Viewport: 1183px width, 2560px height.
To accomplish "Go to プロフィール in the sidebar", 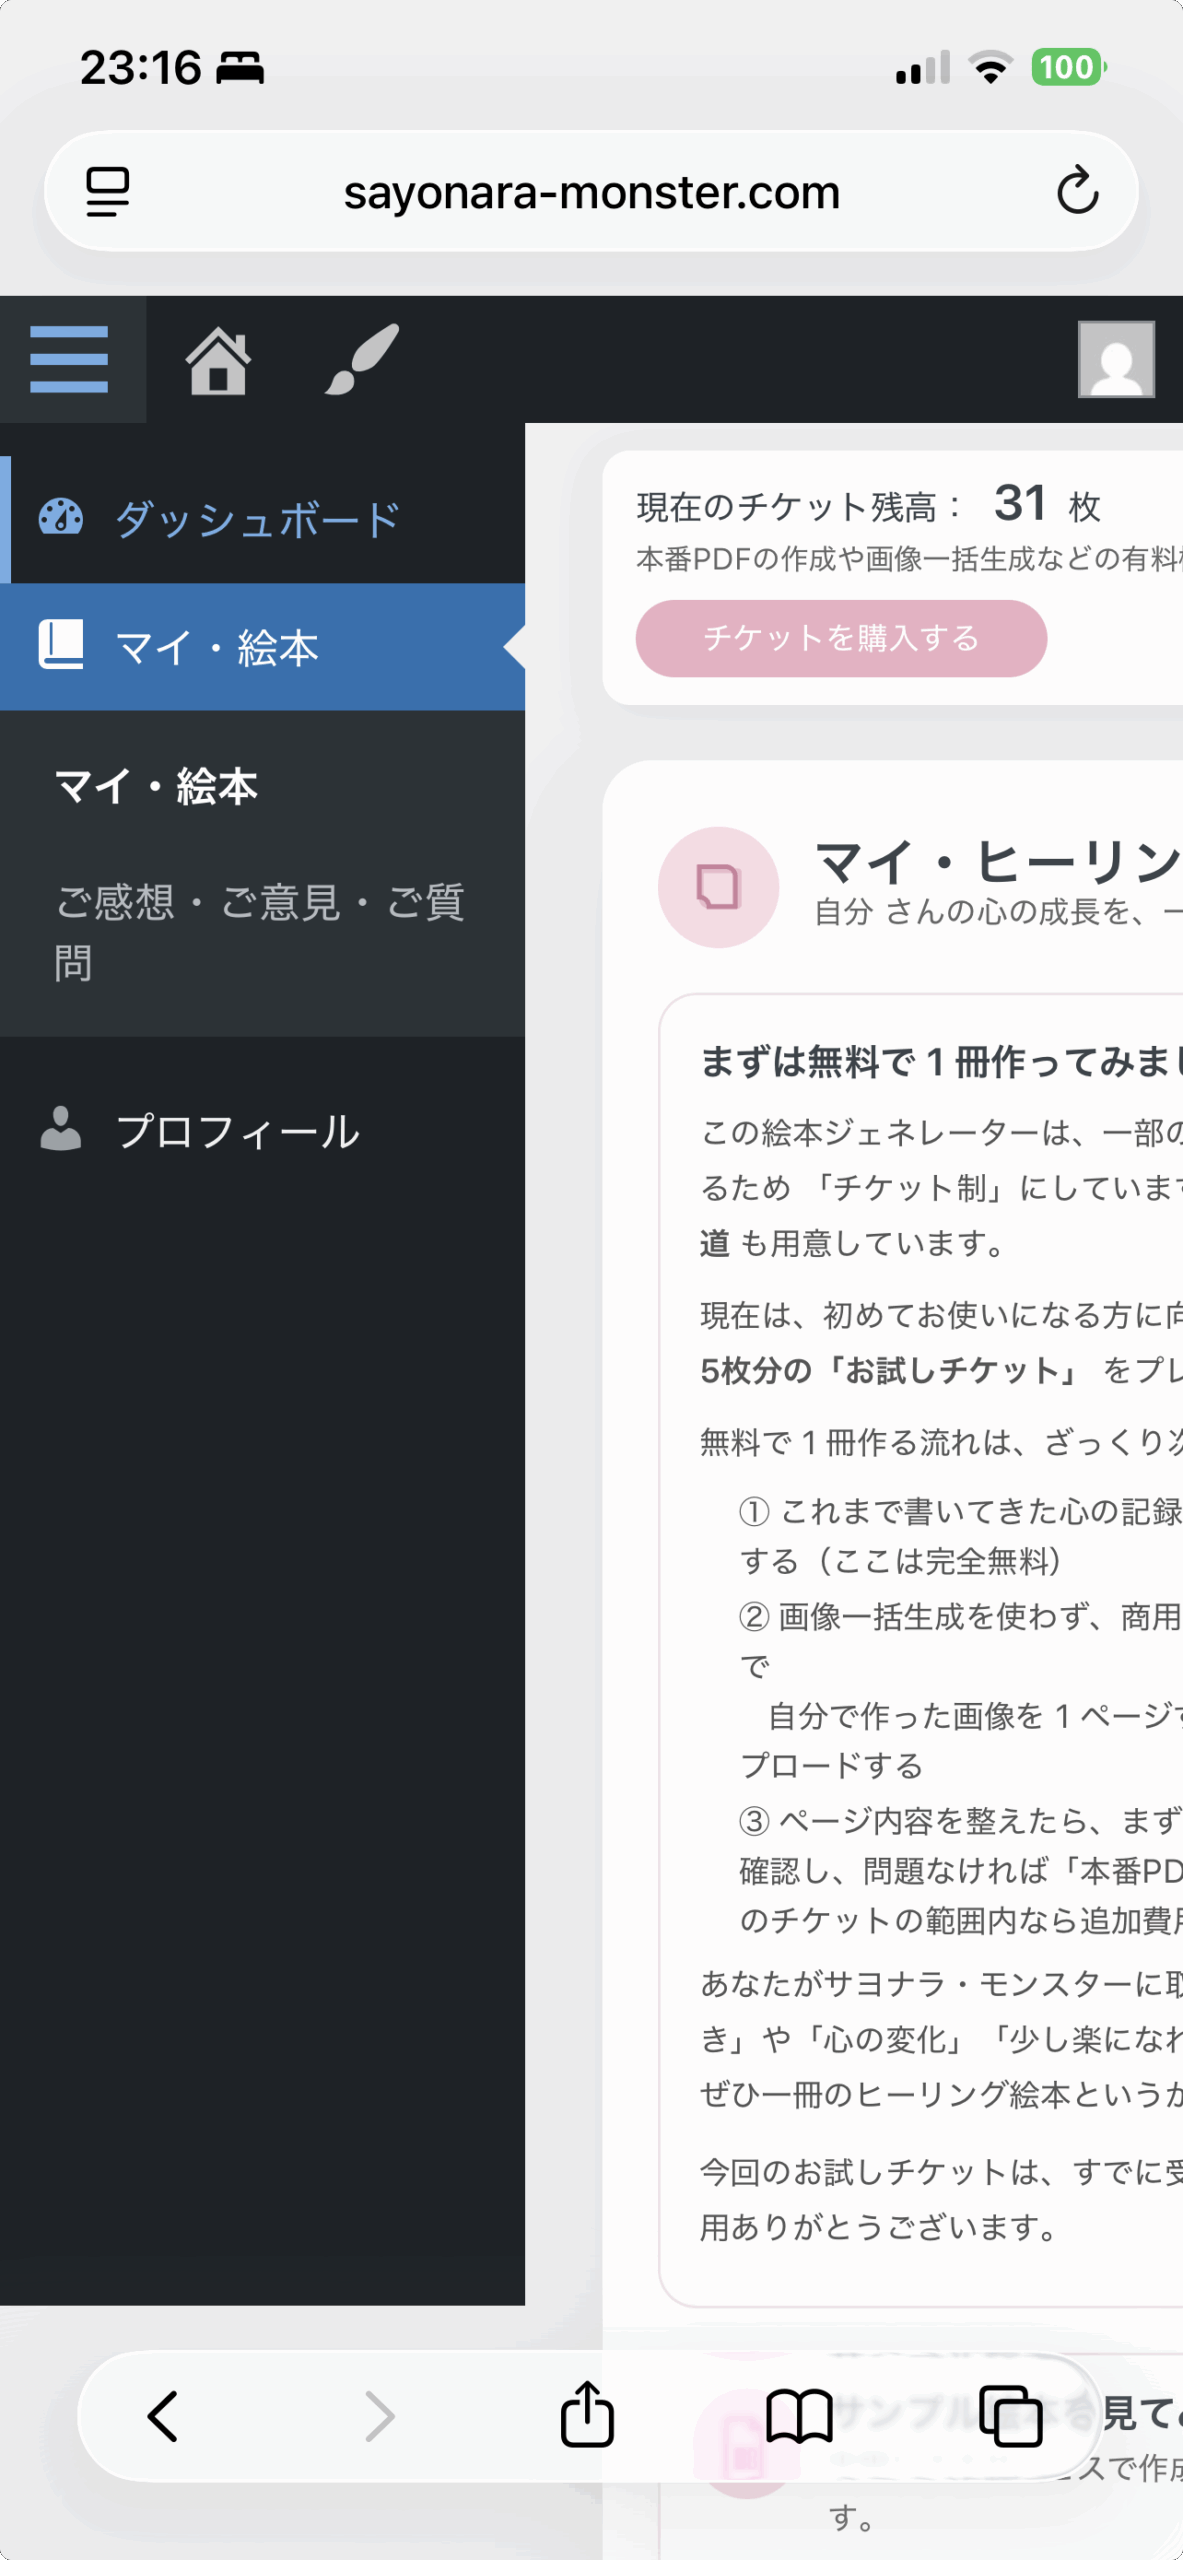I will 237,1131.
